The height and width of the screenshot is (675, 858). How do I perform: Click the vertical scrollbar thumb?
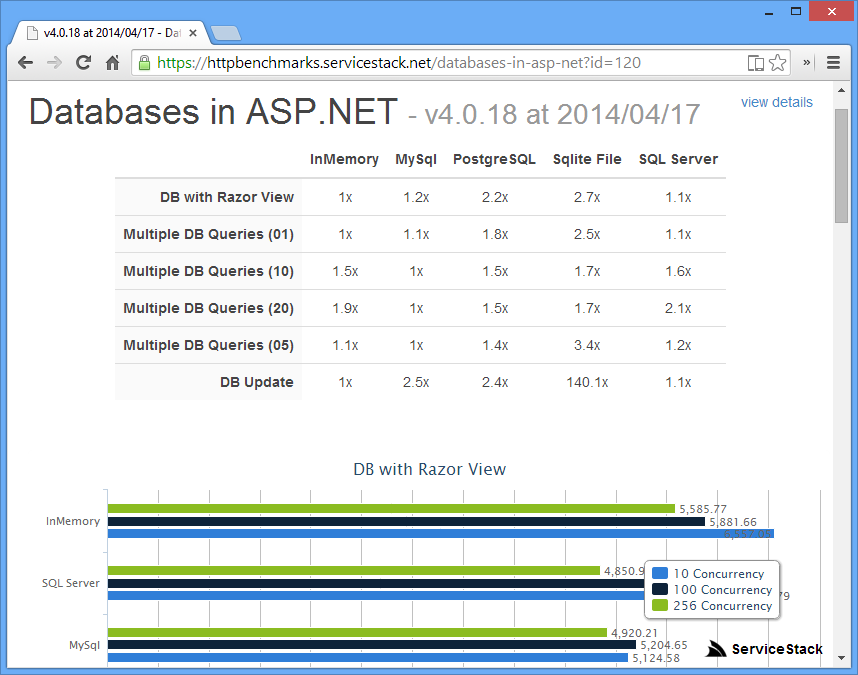[x=841, y=165]
